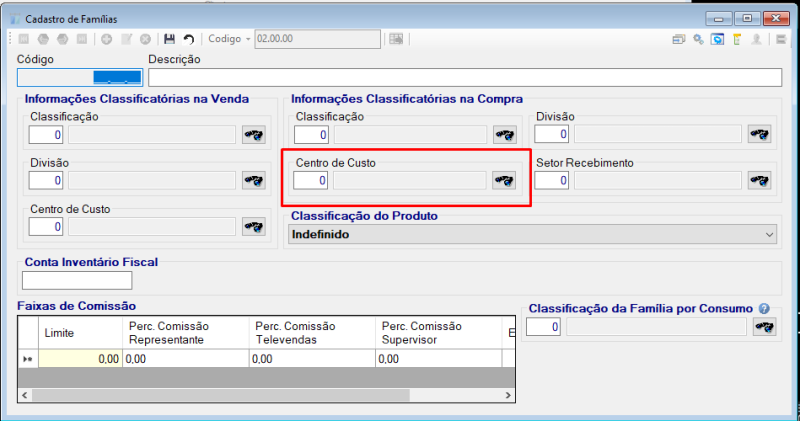Click Família por Consumo code field

coord(543,327)
